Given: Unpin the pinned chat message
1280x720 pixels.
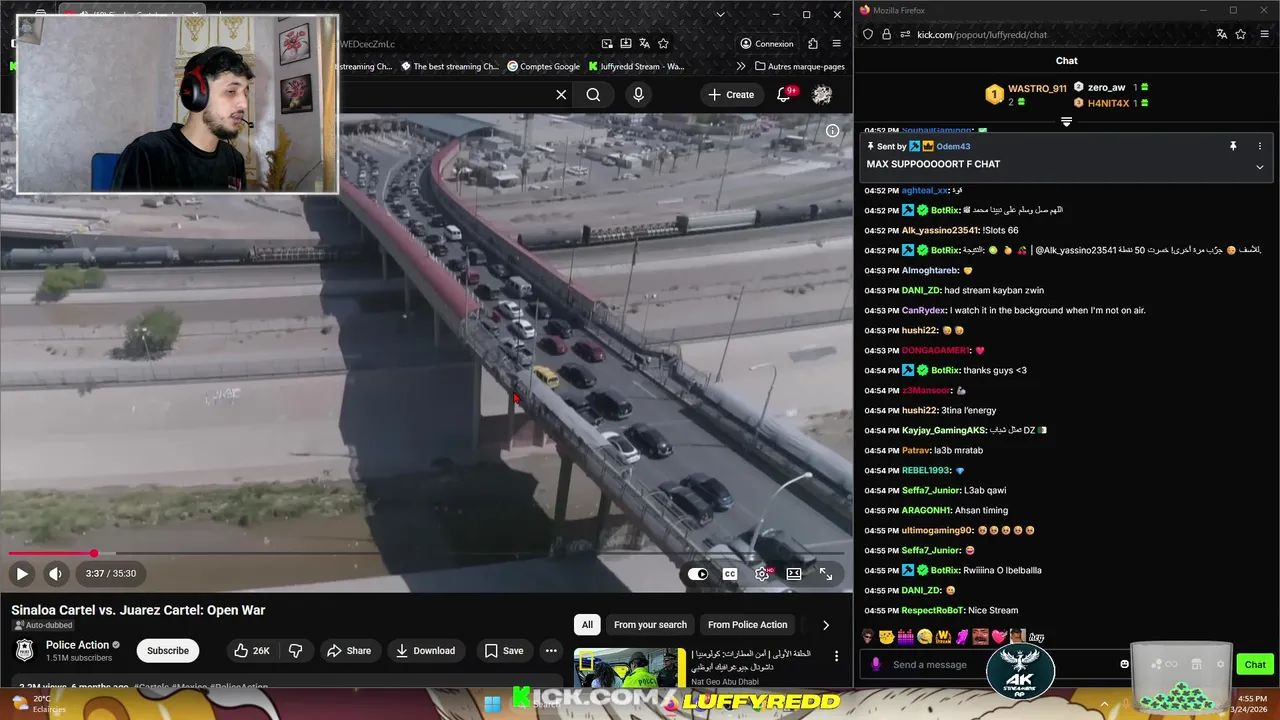Looking at the screenshot, I should click(1233, 146).
